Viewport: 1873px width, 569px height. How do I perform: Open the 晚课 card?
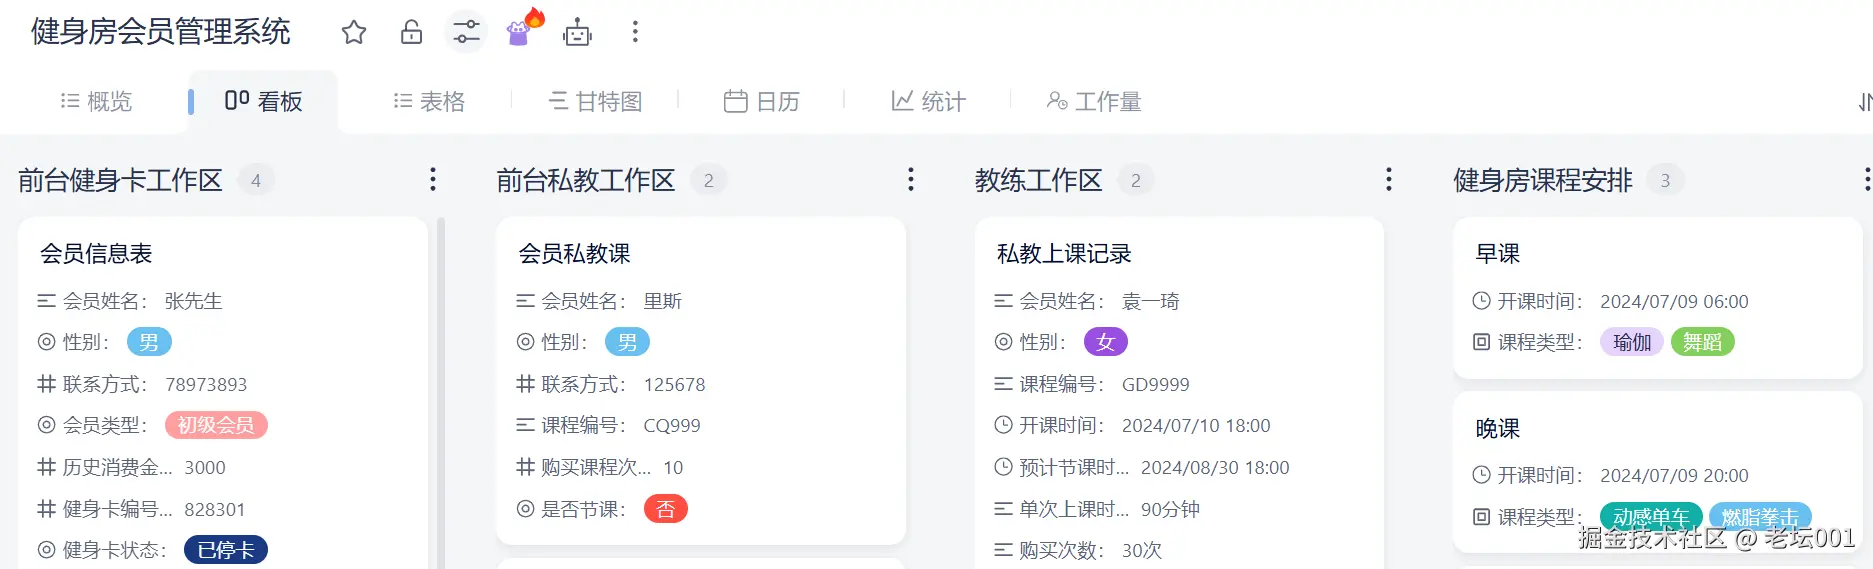tap(1657, 472)
